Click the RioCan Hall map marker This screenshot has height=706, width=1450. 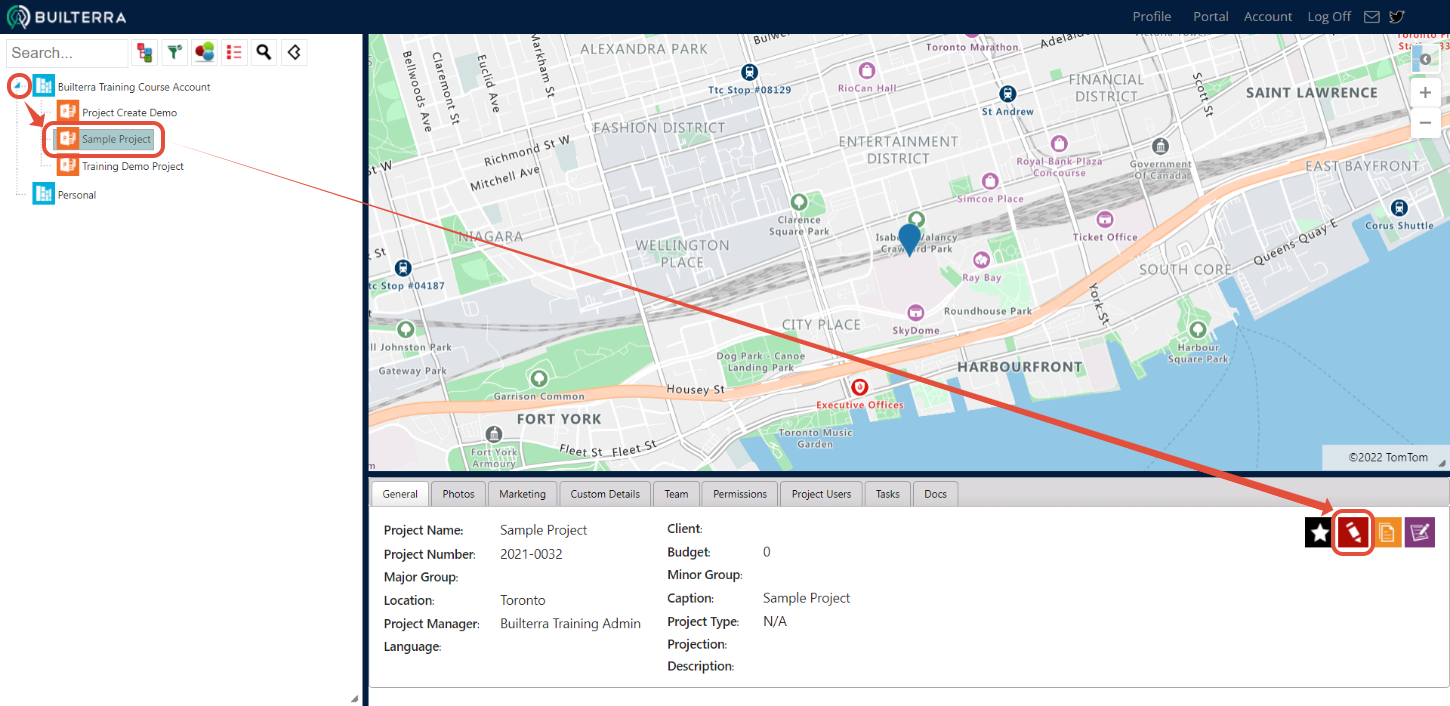867,71
